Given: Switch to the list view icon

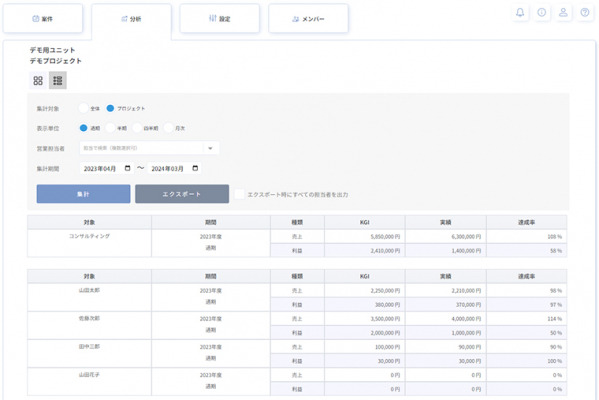Looking at the screenshot, I should click(58, 81).
